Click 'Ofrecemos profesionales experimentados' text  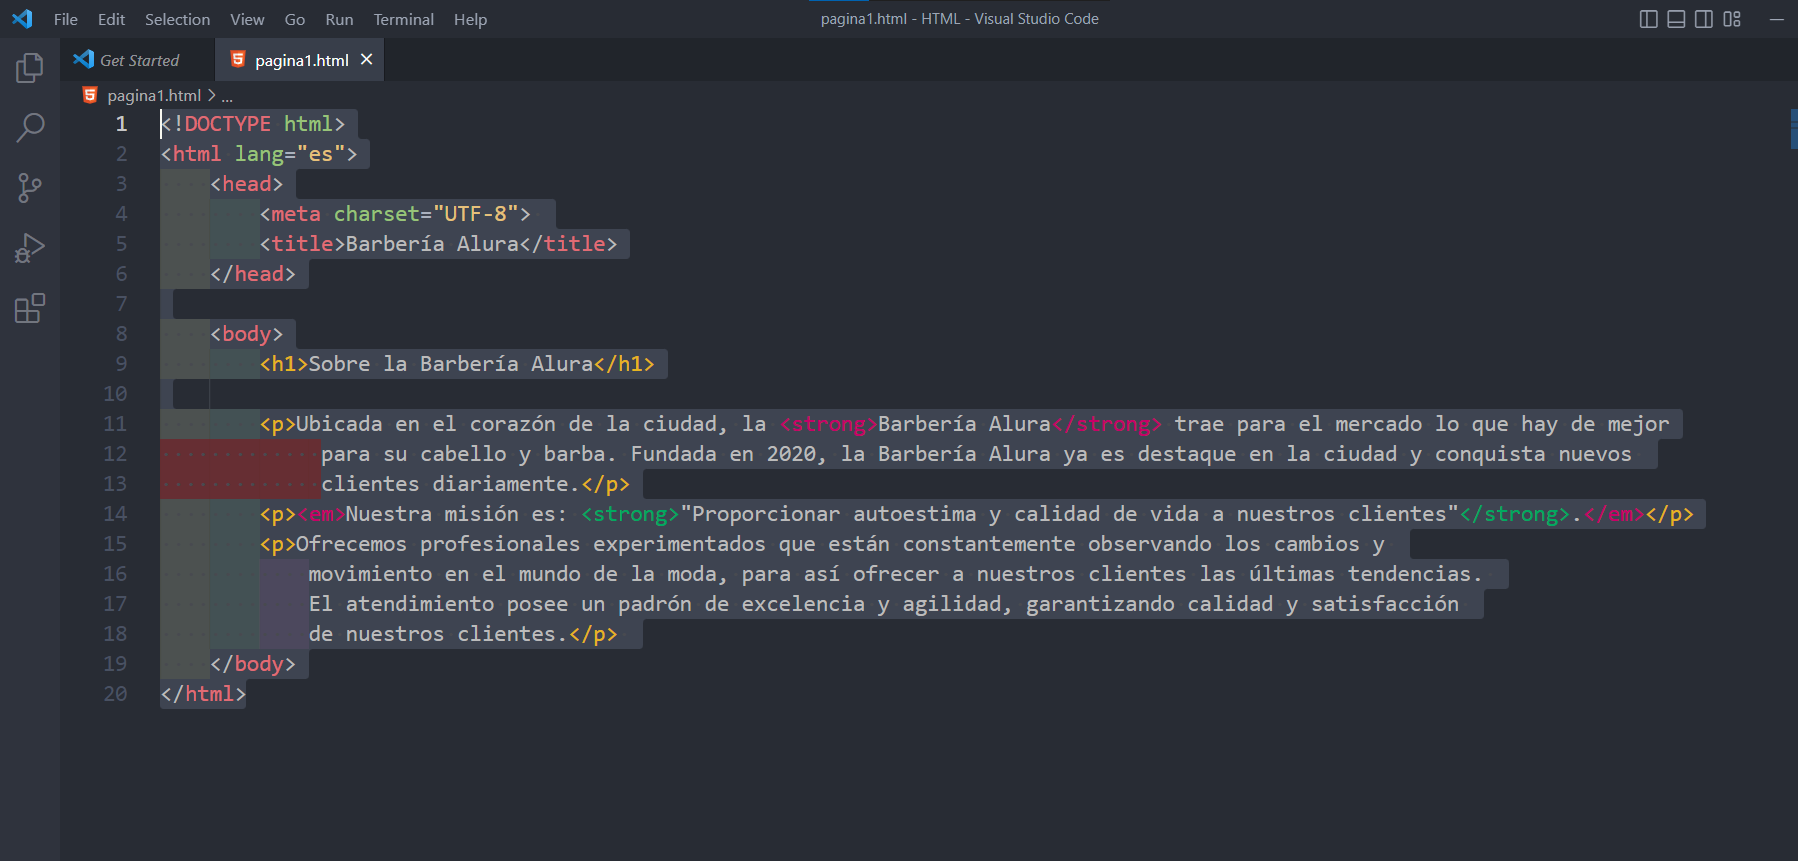pos(531,544)
